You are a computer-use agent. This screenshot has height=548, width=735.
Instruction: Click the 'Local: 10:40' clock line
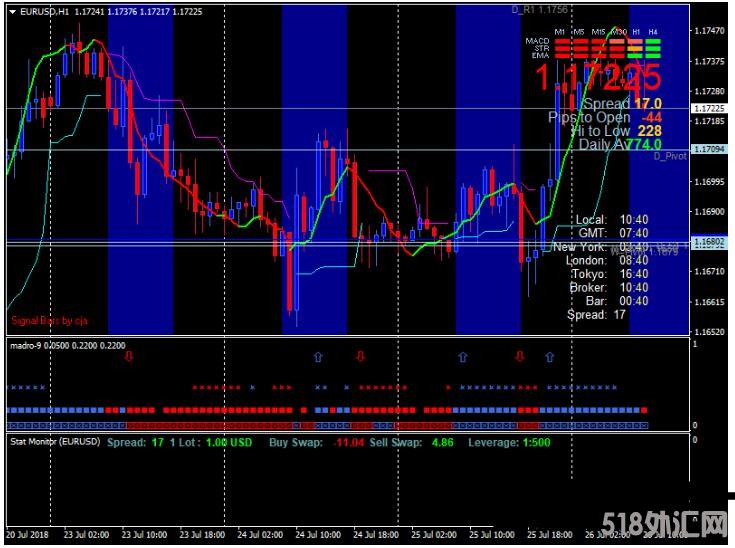(x=612, y=220)
